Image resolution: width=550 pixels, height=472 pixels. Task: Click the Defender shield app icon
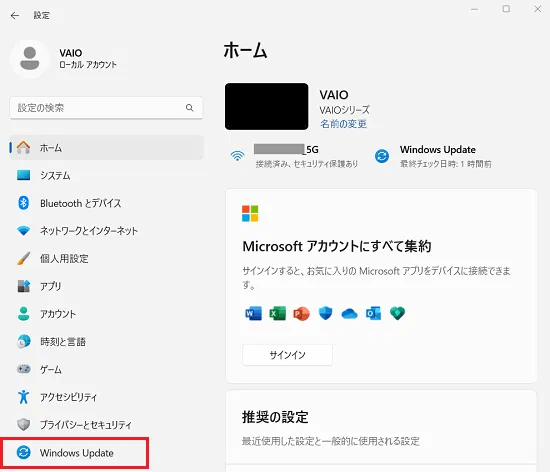325,313
